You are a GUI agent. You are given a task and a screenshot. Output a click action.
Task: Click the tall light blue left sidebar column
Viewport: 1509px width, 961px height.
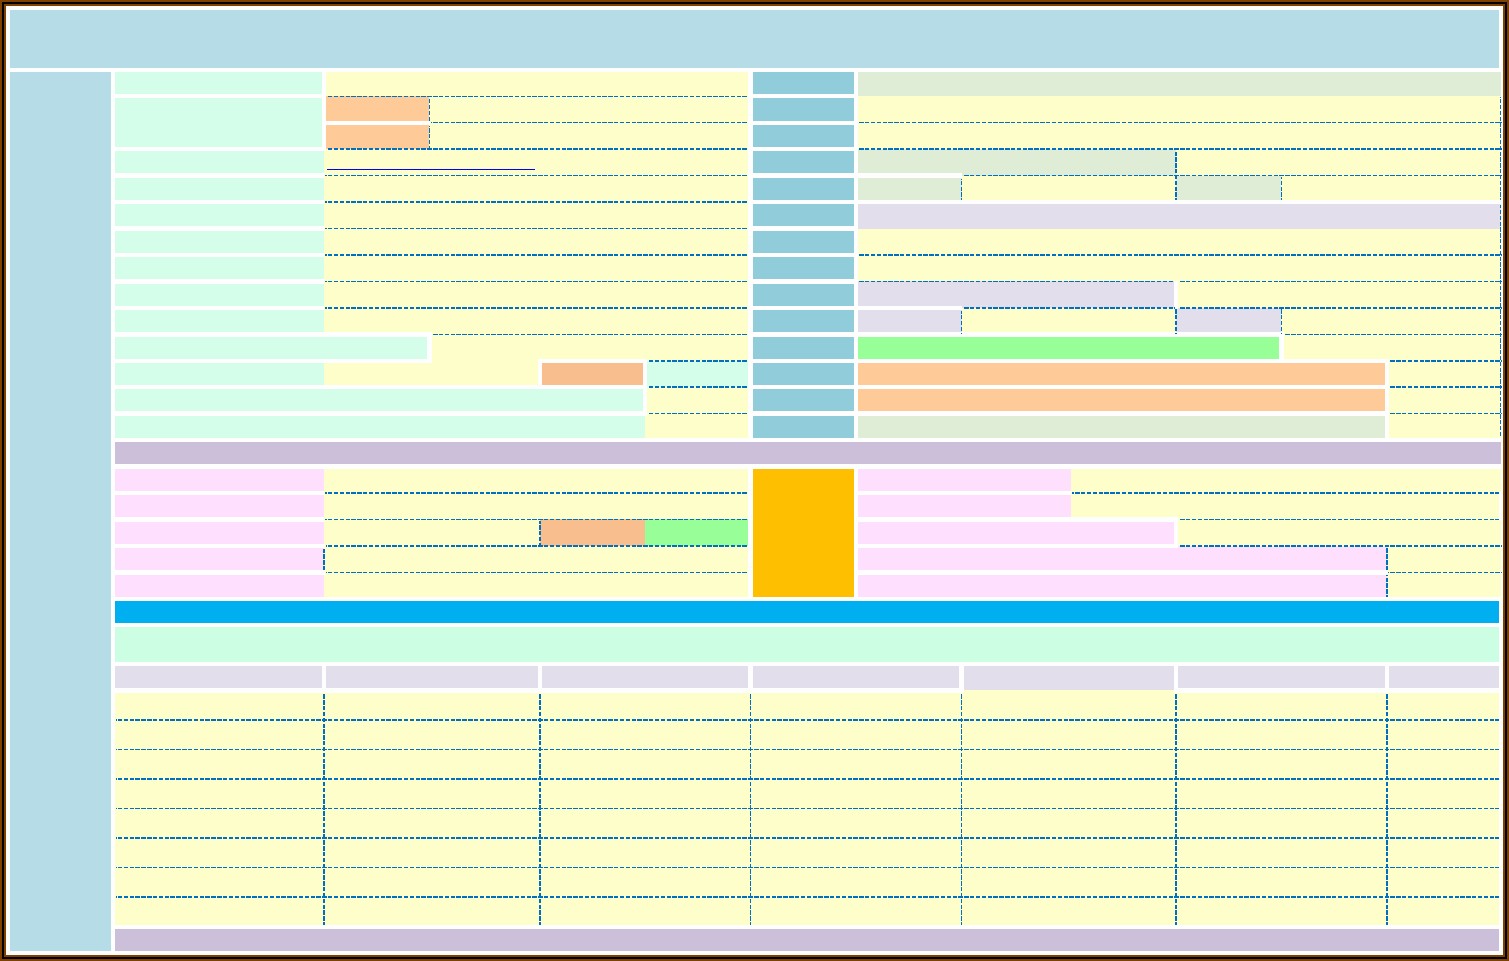[60, 510]
